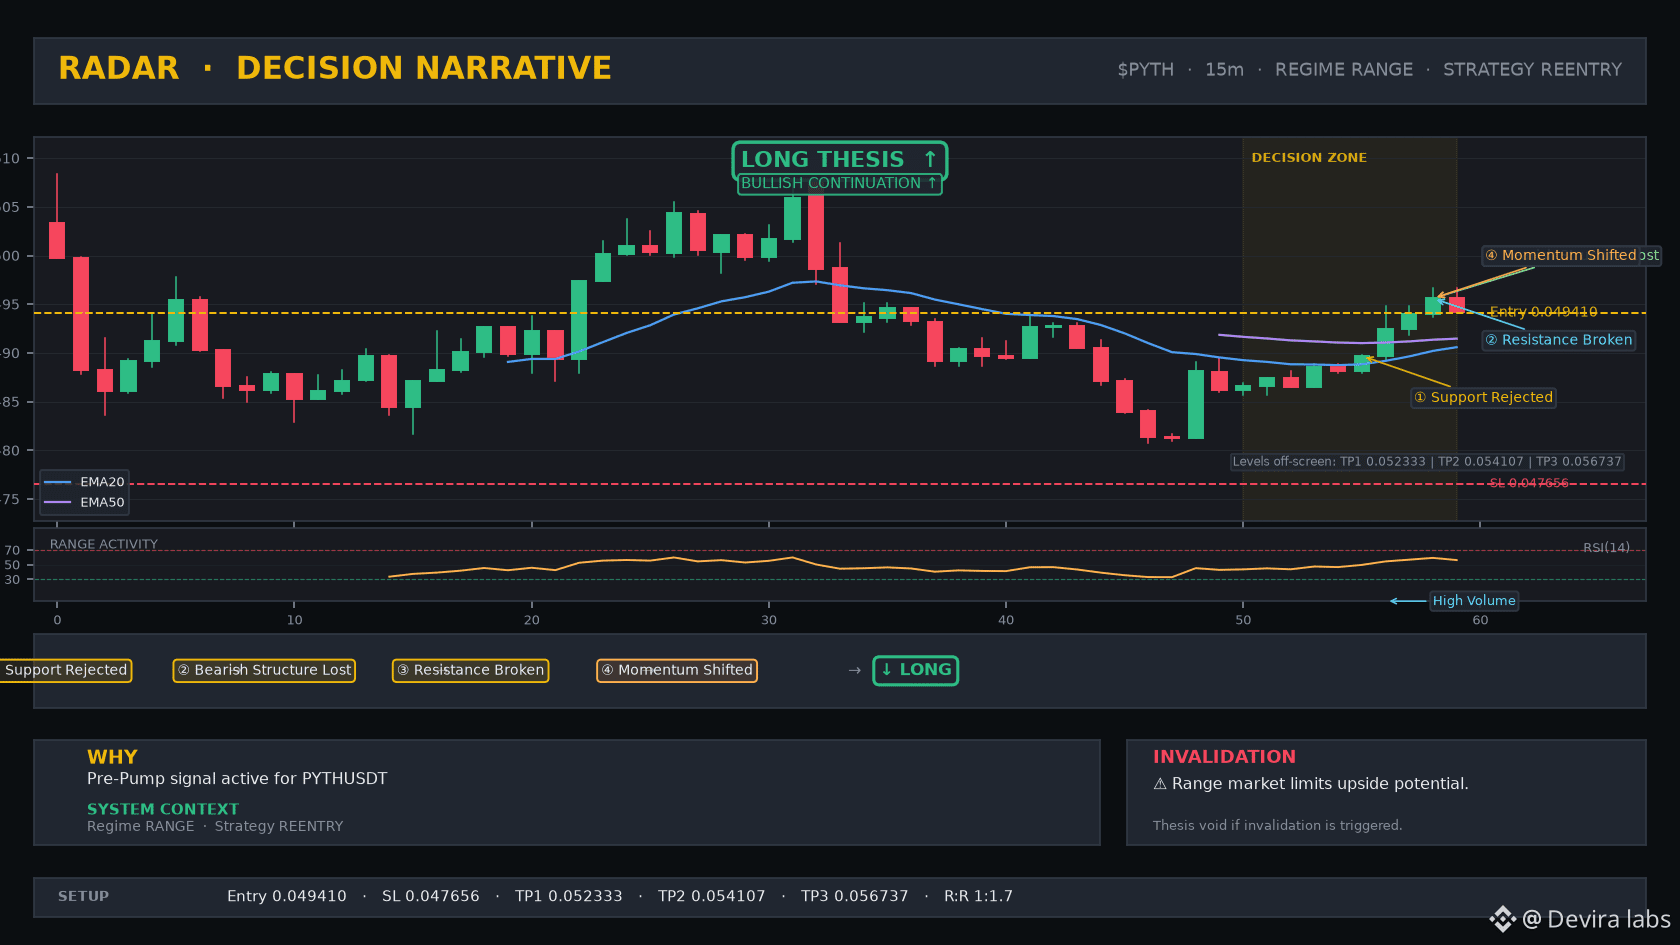
Task: Click the green LONG outcome badge
Action: click(915, 670)
